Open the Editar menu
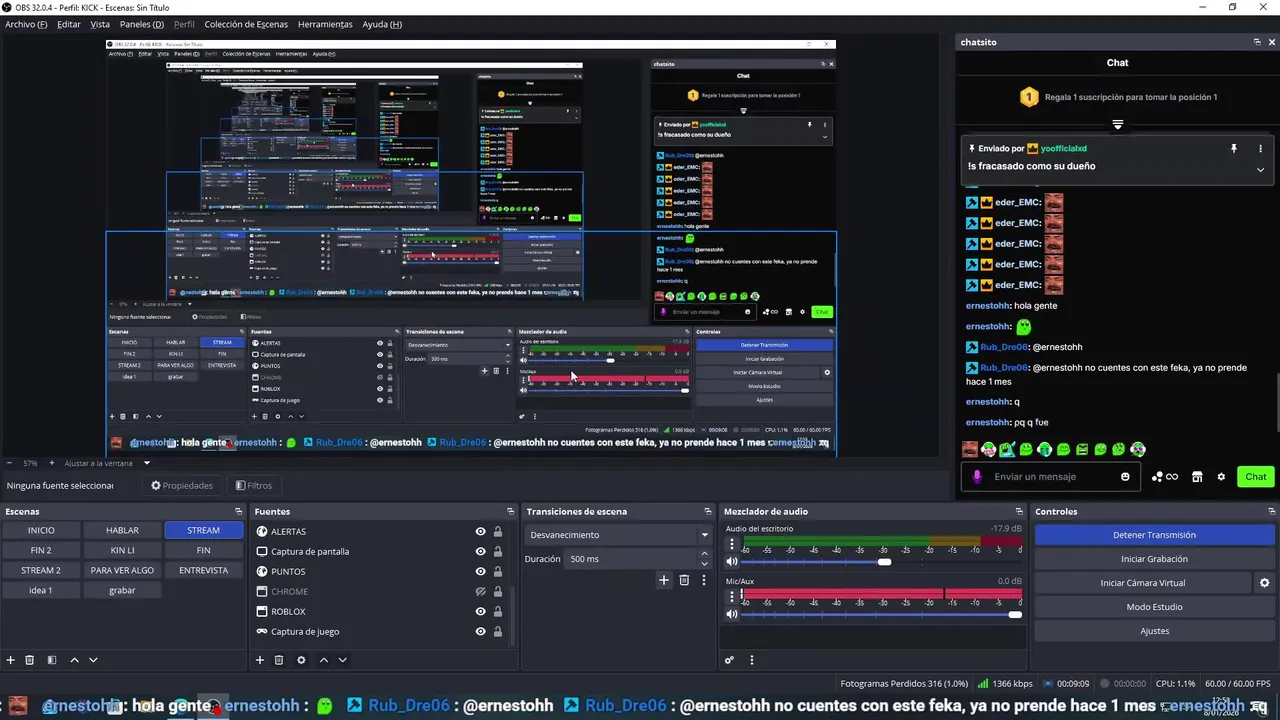Image resolution: width=1280 pixels, height=720 pixels. pos(69,24)
